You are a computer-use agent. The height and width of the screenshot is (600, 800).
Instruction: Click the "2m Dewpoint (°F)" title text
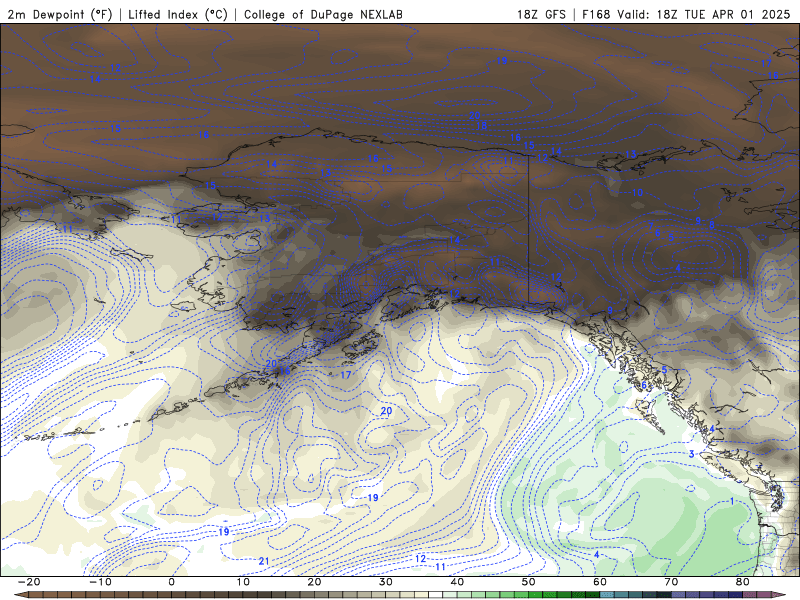(60, 14)
